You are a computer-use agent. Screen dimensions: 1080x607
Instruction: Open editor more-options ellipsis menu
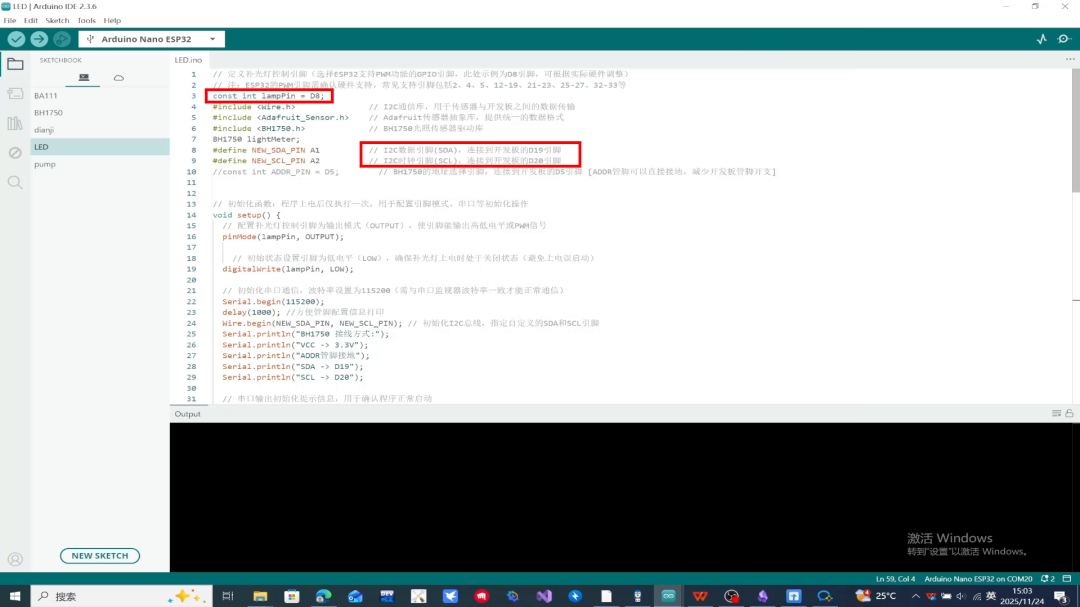tap(1070, 59)
